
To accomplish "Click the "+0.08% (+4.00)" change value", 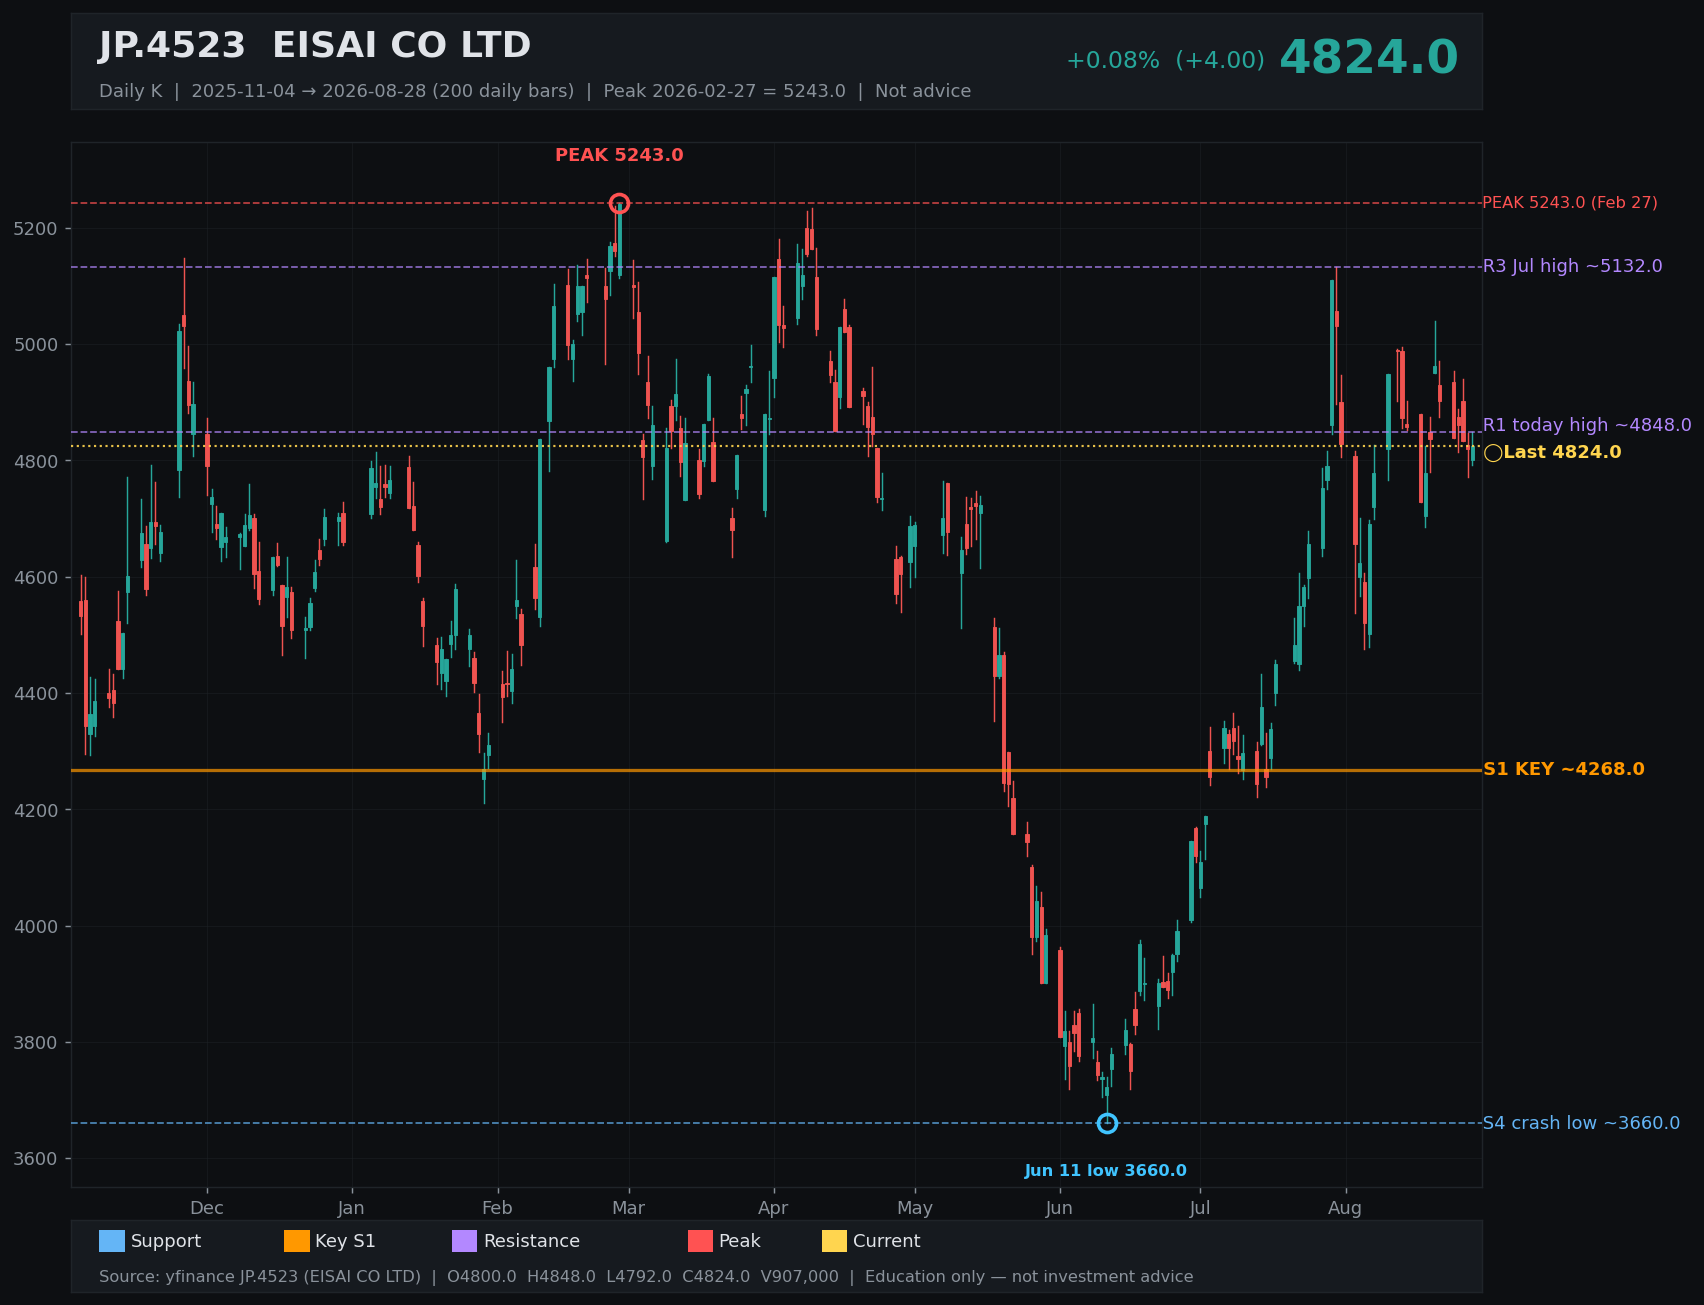I will click(x=1165, y=61).
